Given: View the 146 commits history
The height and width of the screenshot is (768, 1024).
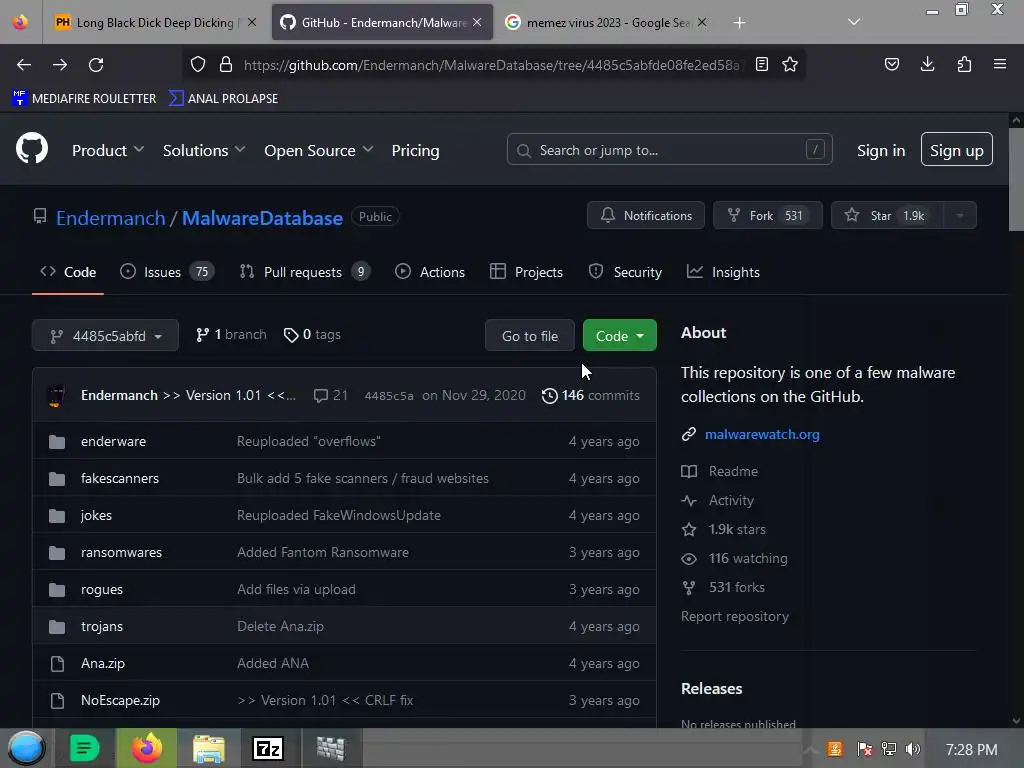Looking at the screenshot, I should [591, 396].
